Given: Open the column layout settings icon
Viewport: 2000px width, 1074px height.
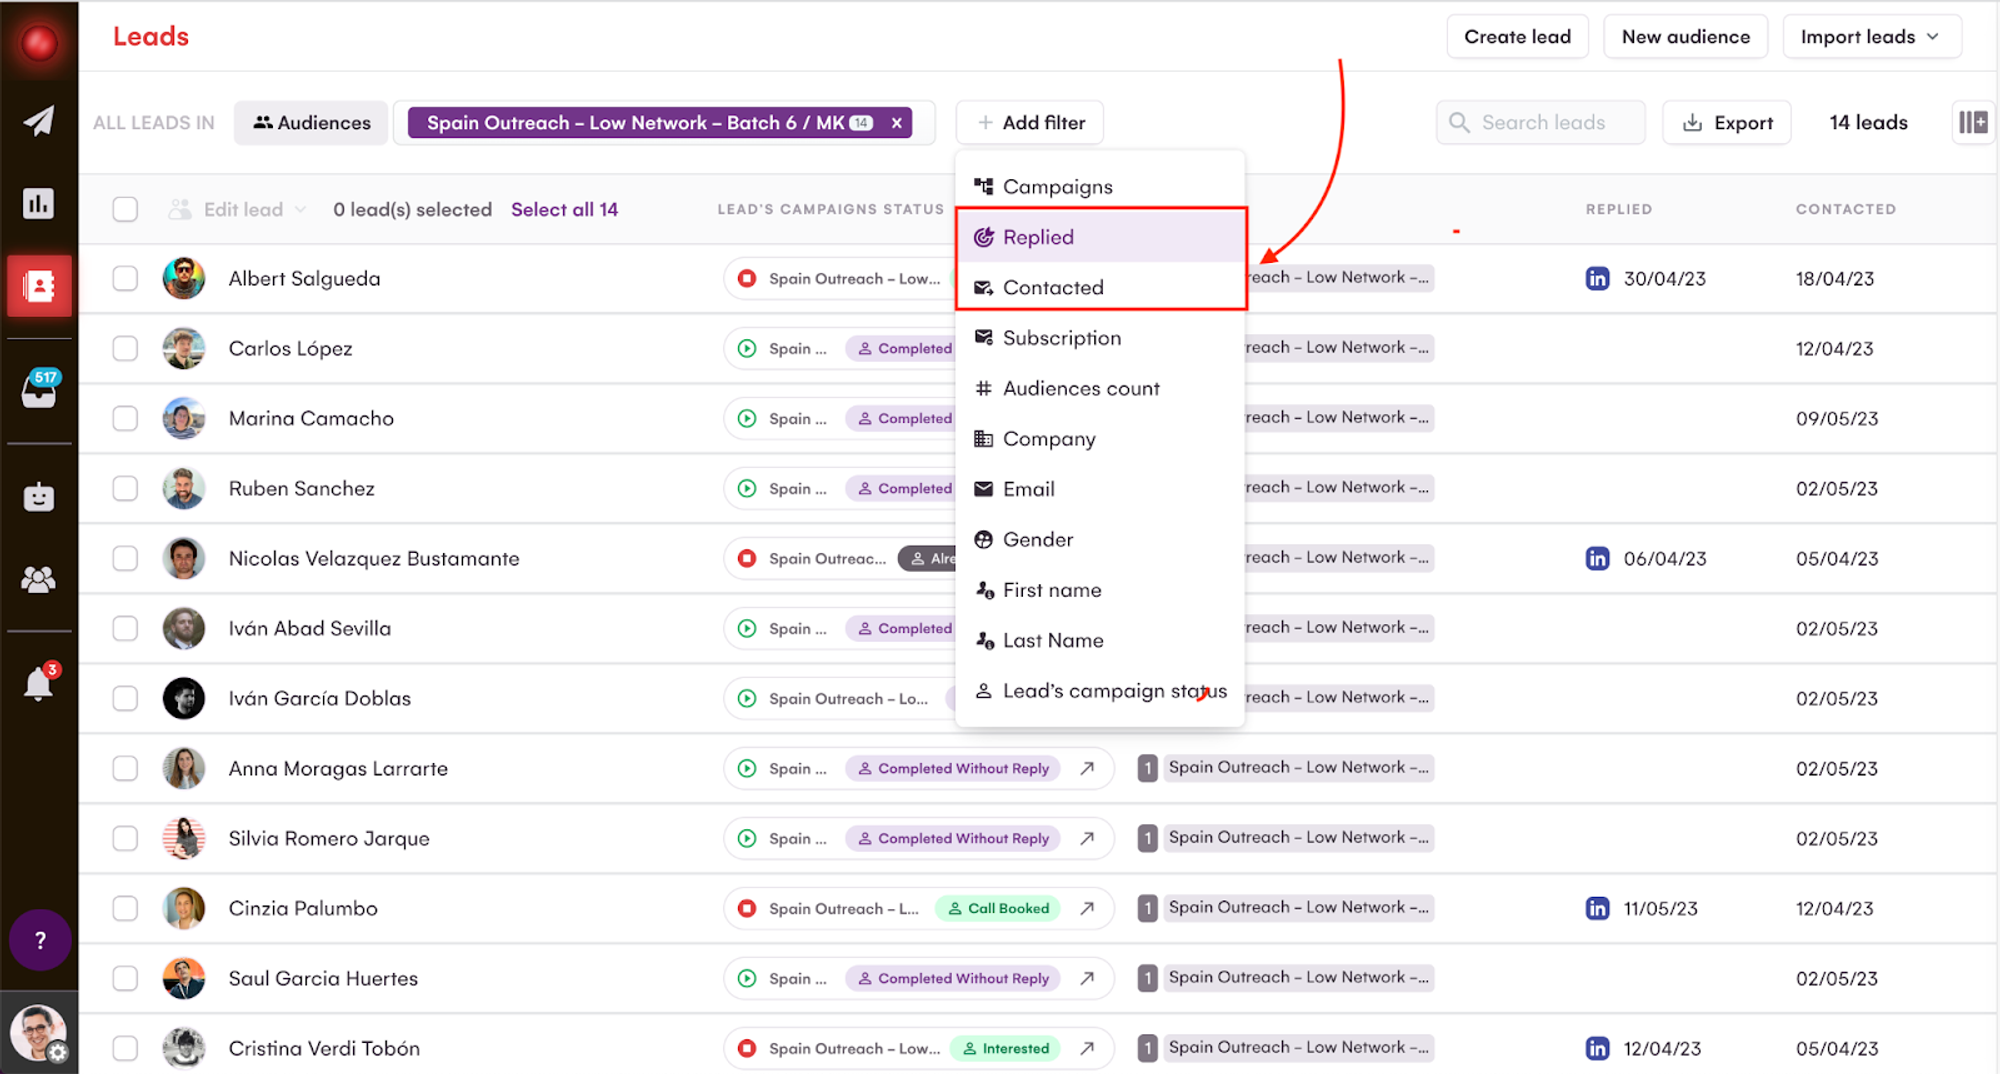Looking at the screenshot, I should click(x=1972, y=122).
